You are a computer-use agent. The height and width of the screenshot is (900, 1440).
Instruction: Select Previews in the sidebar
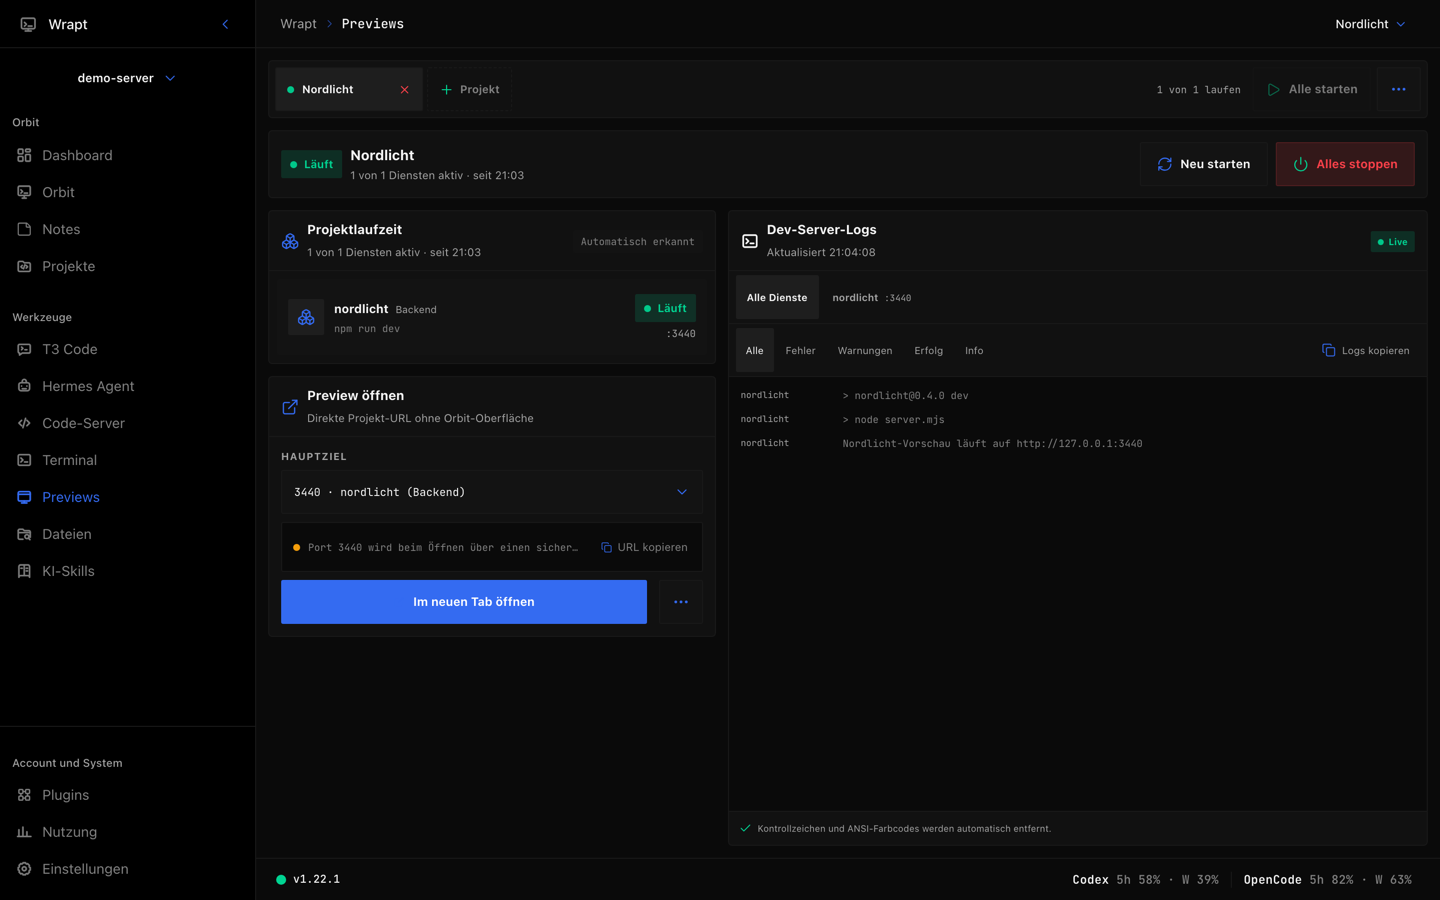point(127,497)
